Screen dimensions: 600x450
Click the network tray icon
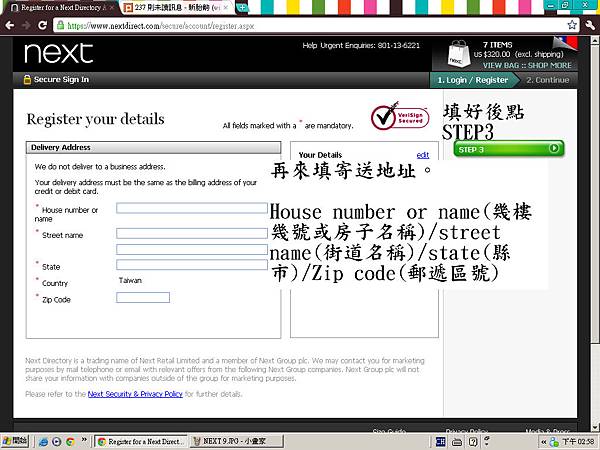(554, 442)
